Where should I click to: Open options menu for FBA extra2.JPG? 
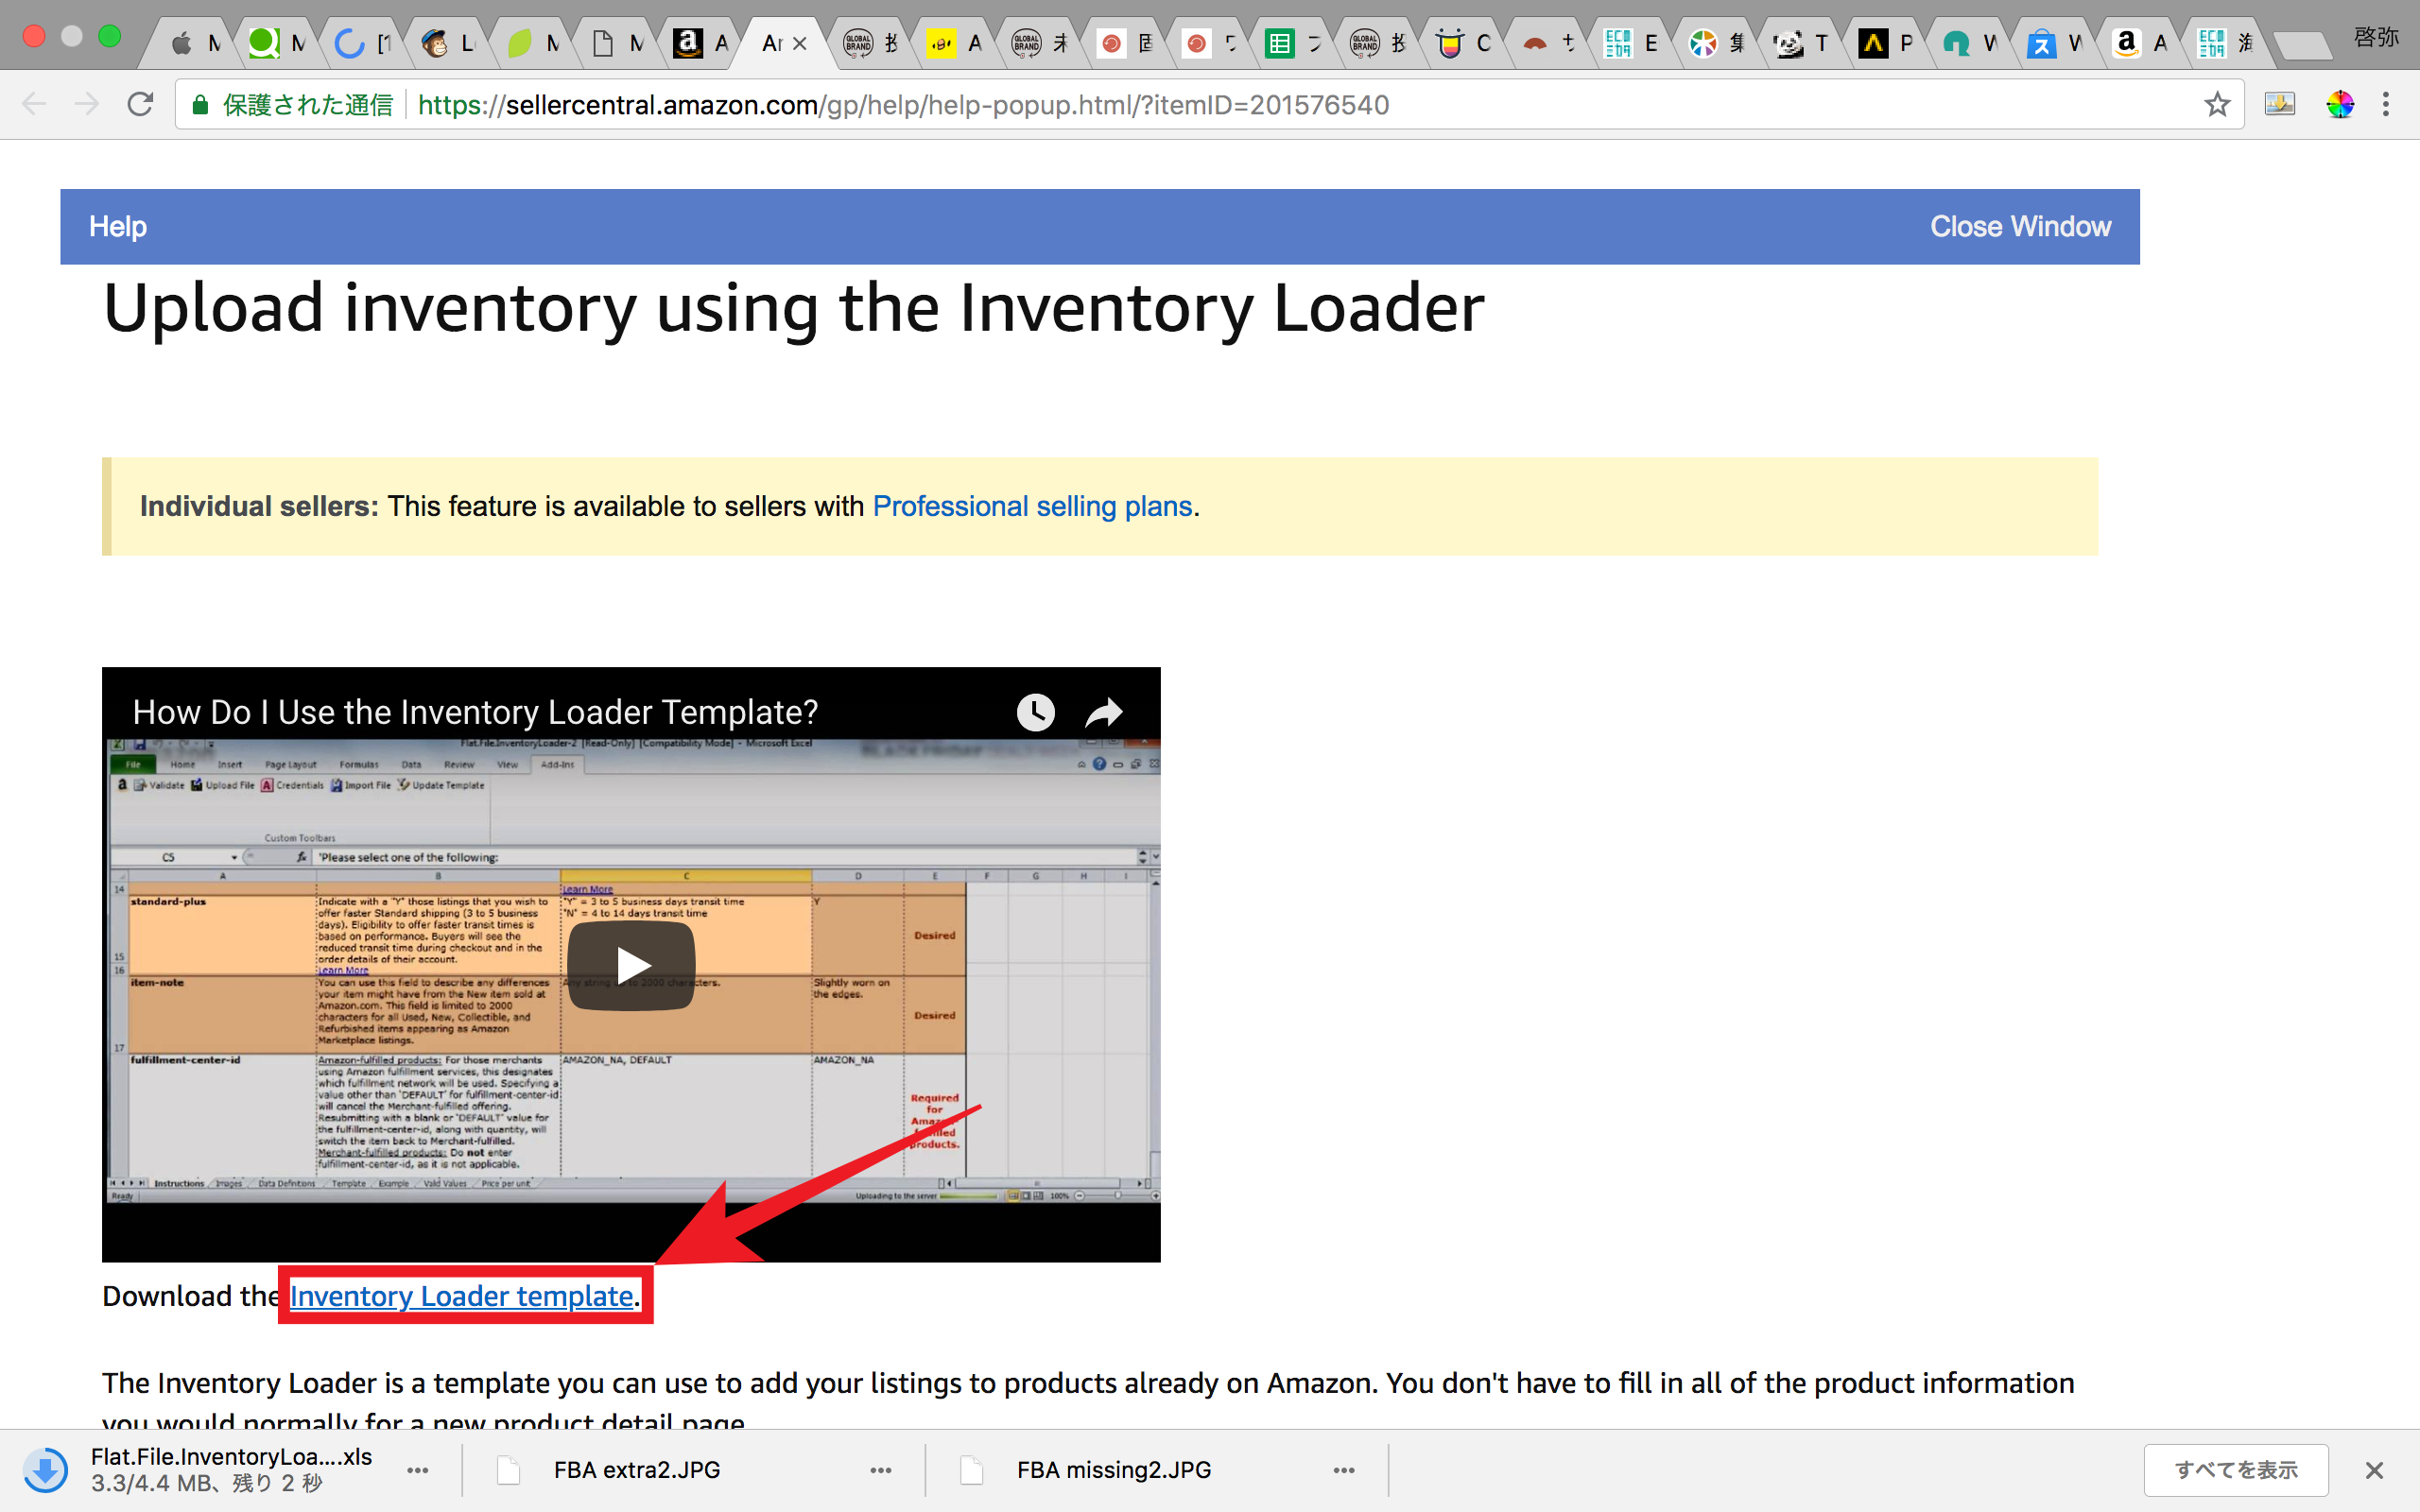click(880, 1470)
